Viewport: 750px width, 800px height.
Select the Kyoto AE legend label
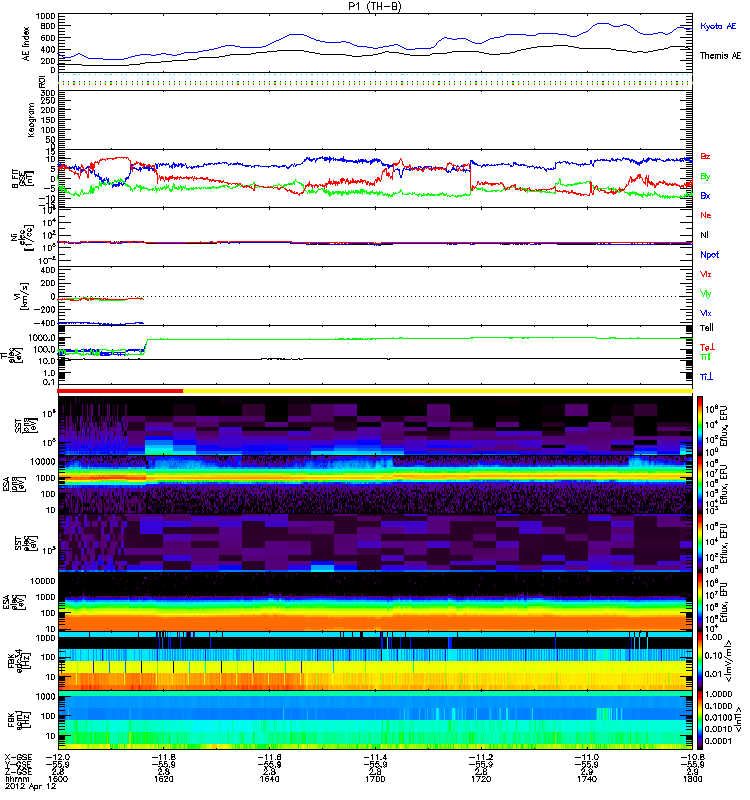718,26
